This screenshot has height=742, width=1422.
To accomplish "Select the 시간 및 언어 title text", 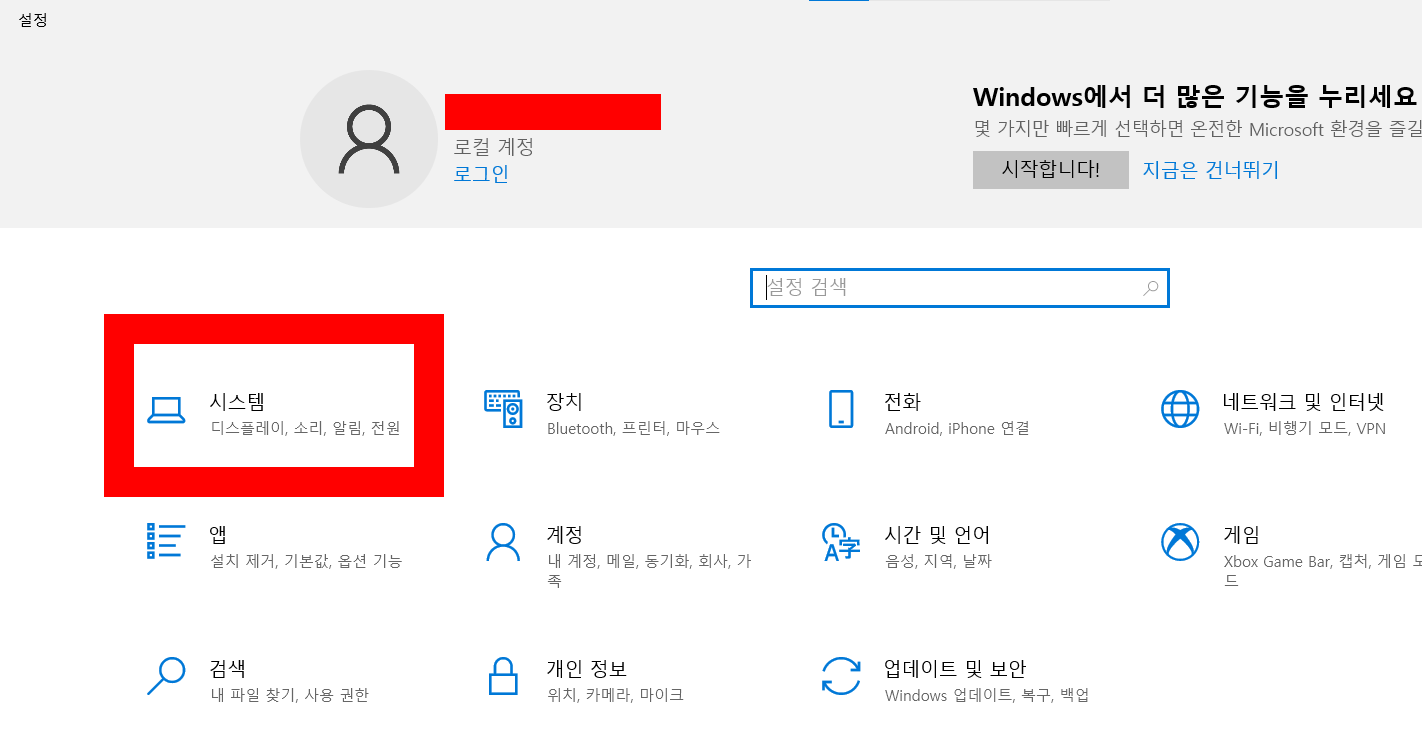I will (x=938, y=535).
